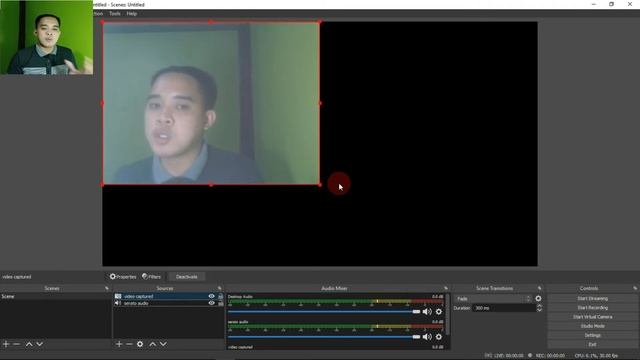Select the webcam source in the preview canvas
640x360 pixels.
click(211, 103)
